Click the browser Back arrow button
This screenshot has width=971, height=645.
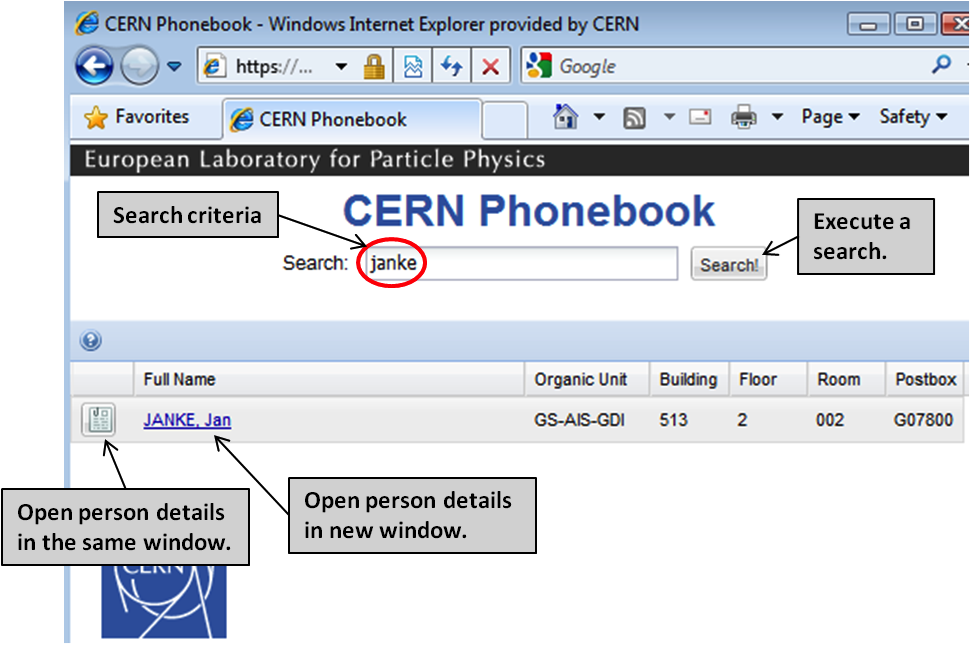94,67
